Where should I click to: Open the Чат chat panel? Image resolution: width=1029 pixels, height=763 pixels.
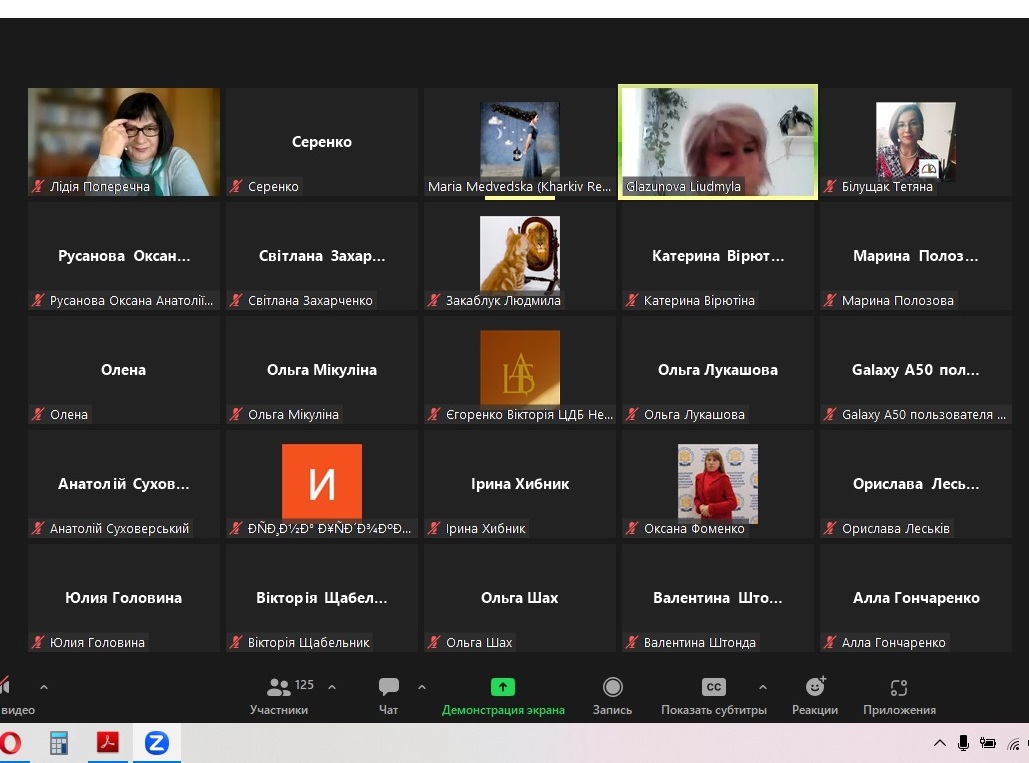388,694
